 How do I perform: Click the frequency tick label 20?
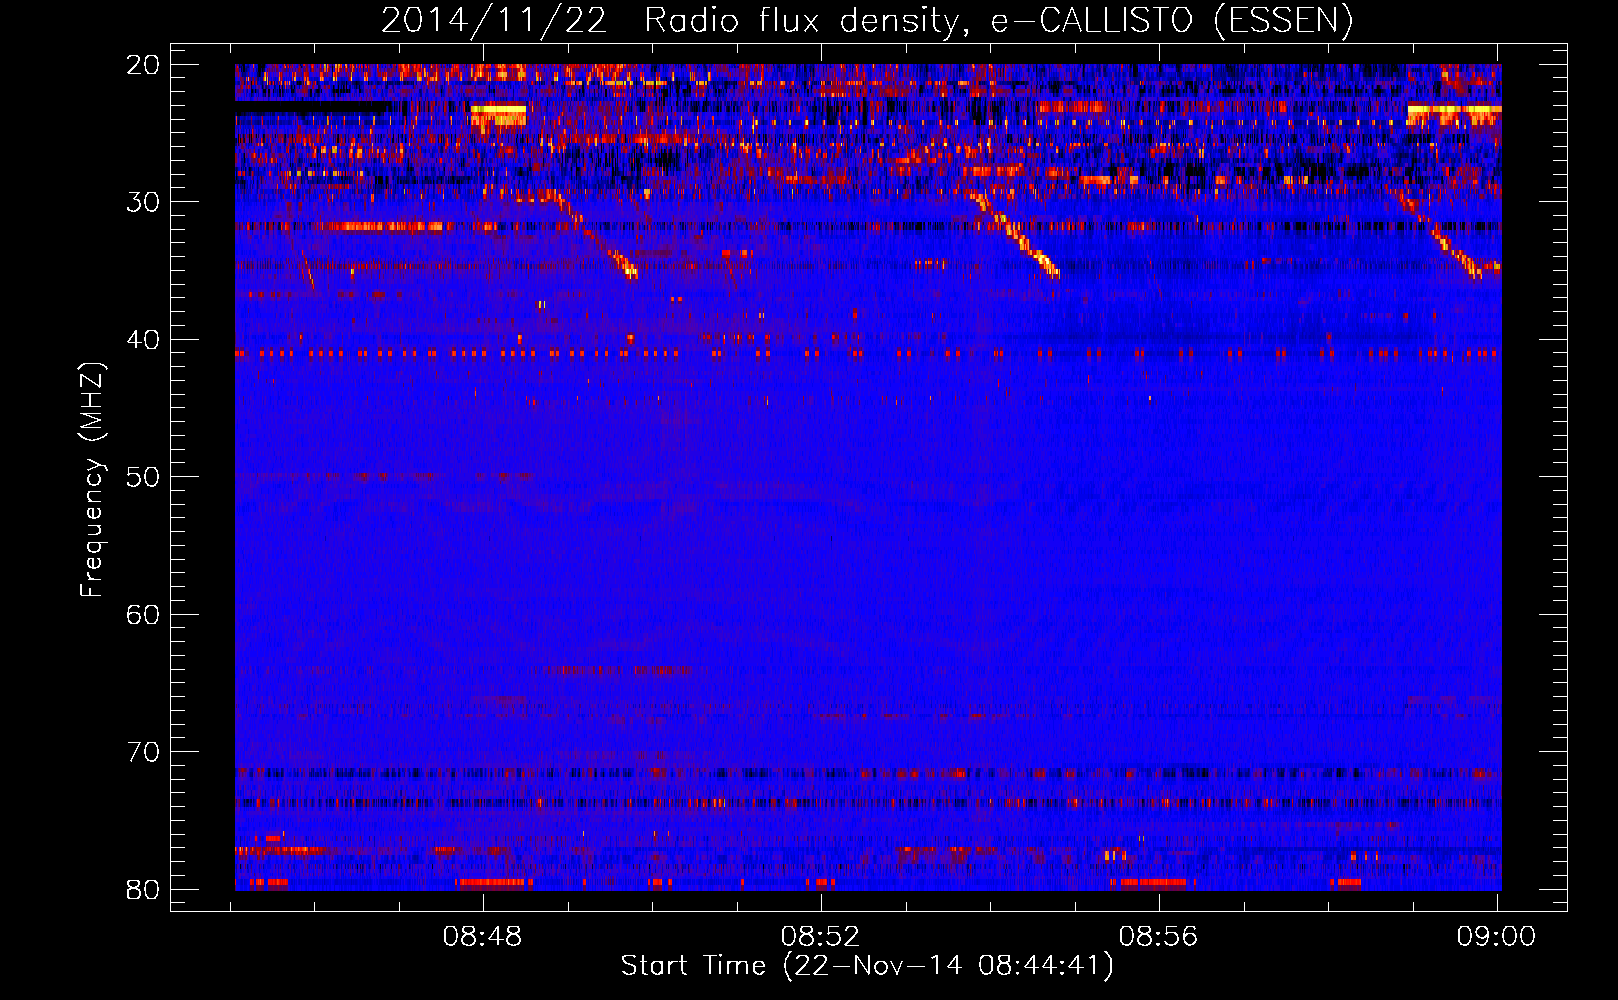click(x=143, y=65)
